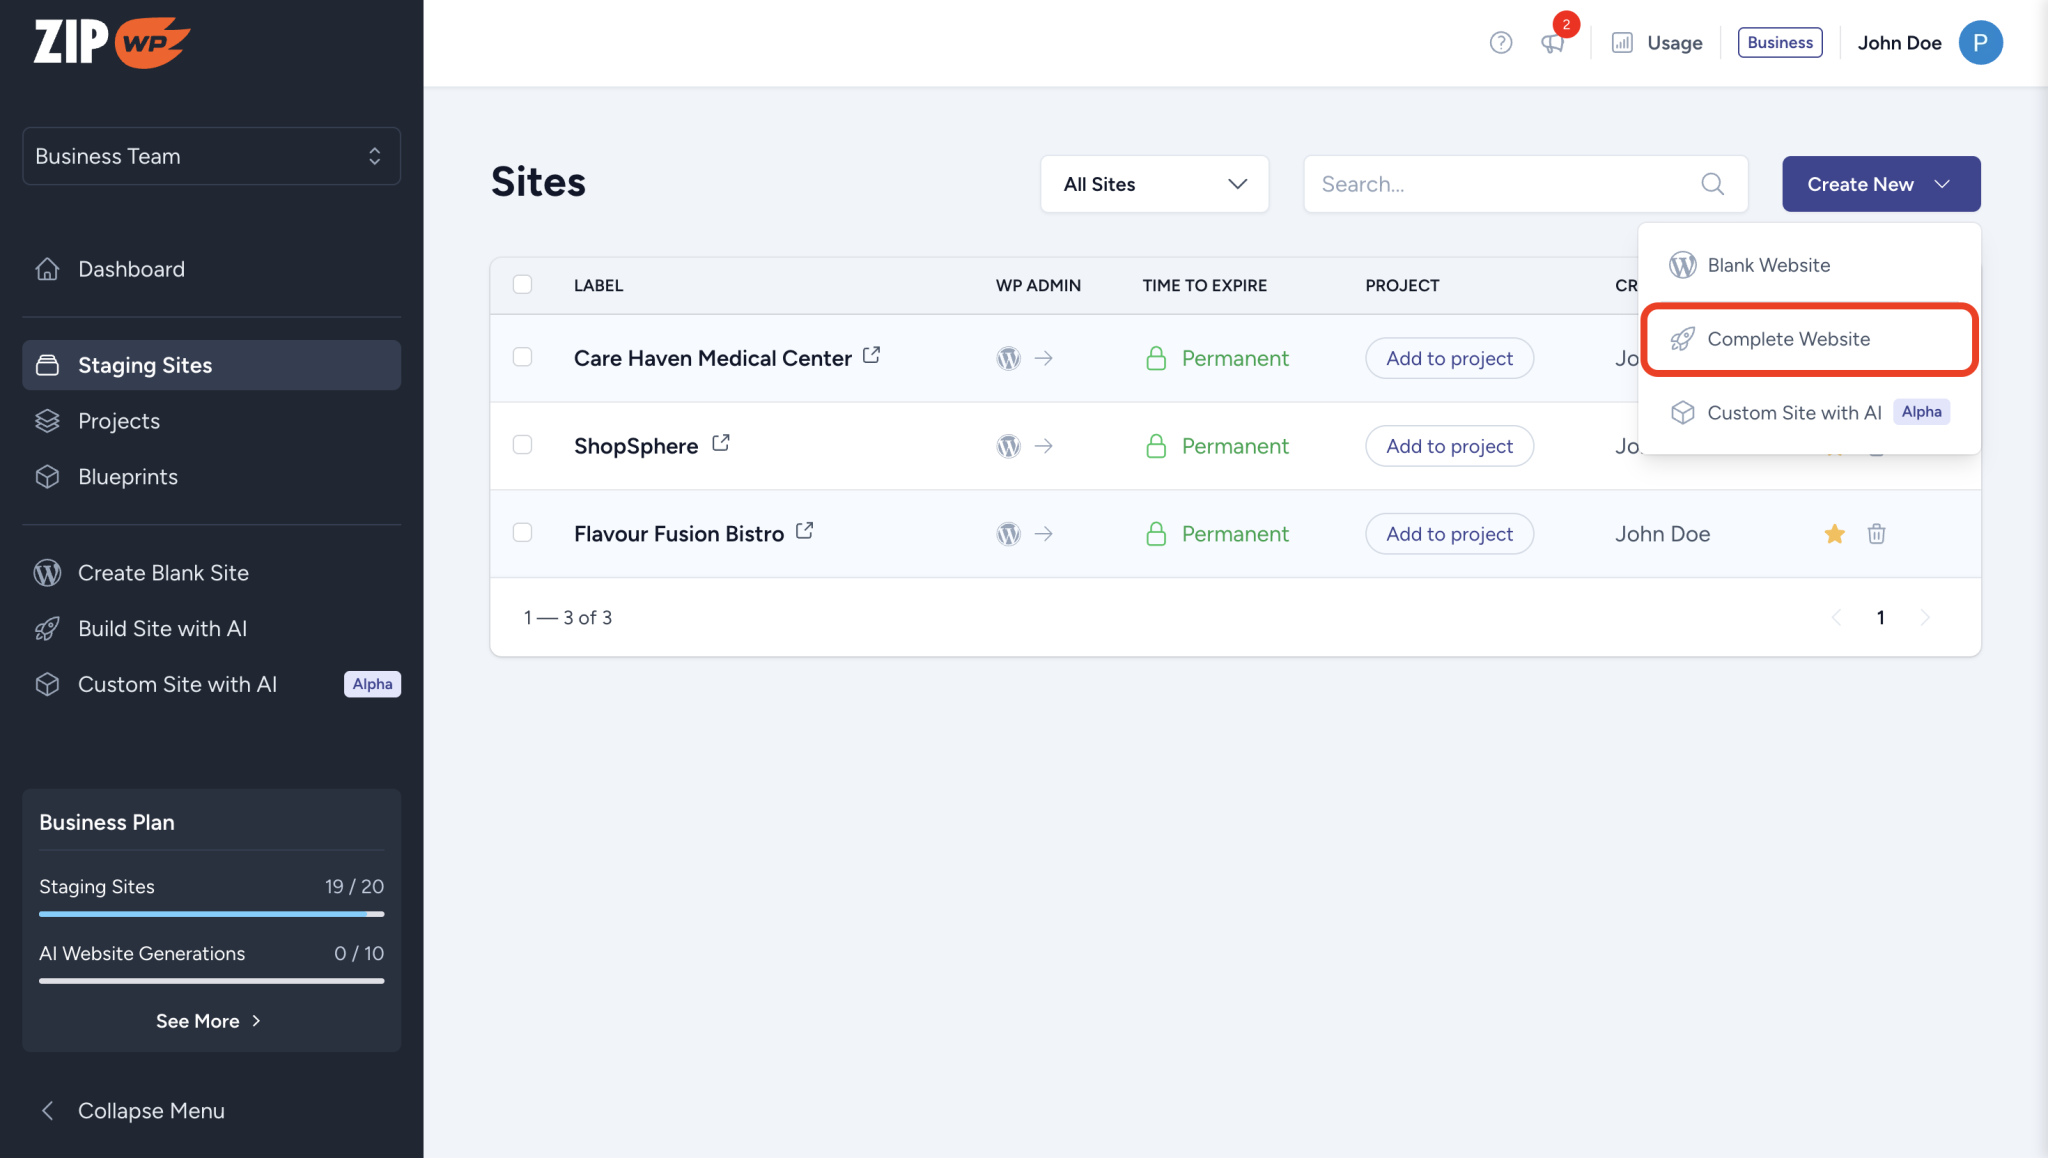This screenshot has height=1158, width=2048.
Task: Click the See More link
Action: click(x=209, y=1021)
